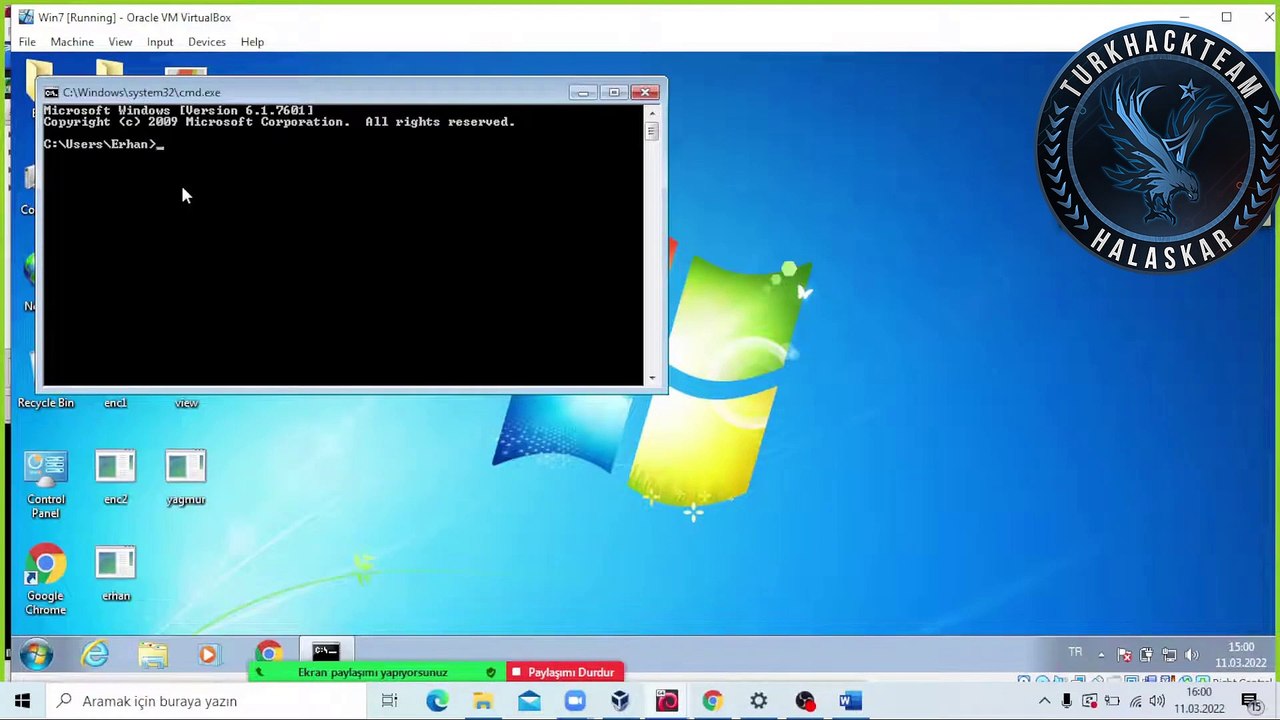Screen dimensions: 1280x720
Task: Switch to VirtualBox on host taskbar
Action: coord(620,701)
